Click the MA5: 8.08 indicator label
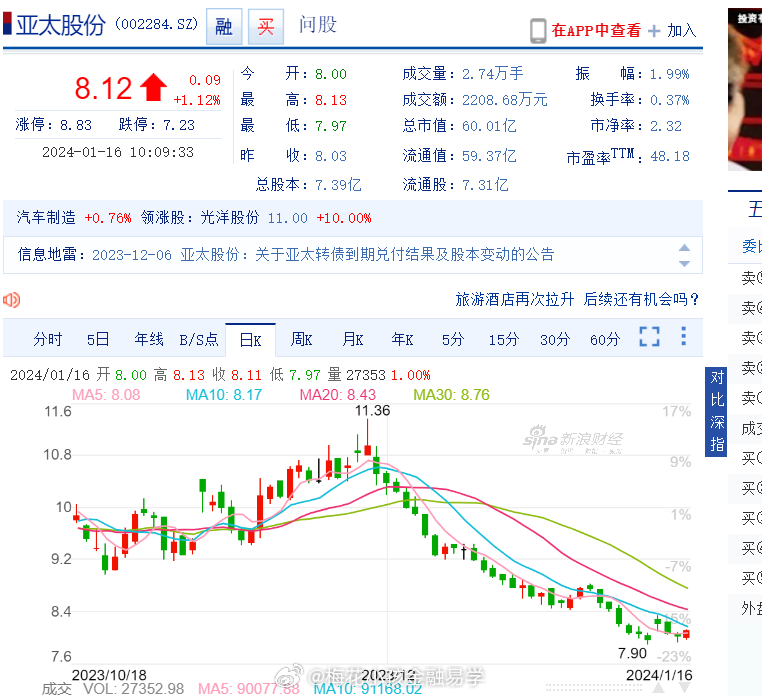 [106, 395]
